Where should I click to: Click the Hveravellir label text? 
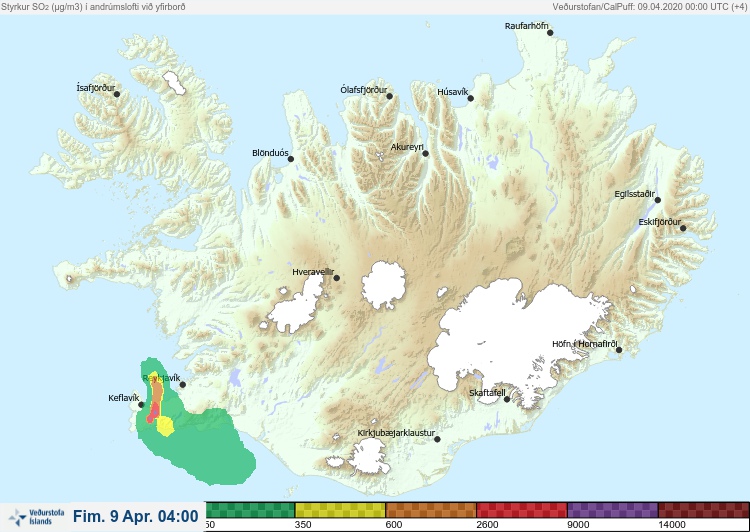pos(313,272)
